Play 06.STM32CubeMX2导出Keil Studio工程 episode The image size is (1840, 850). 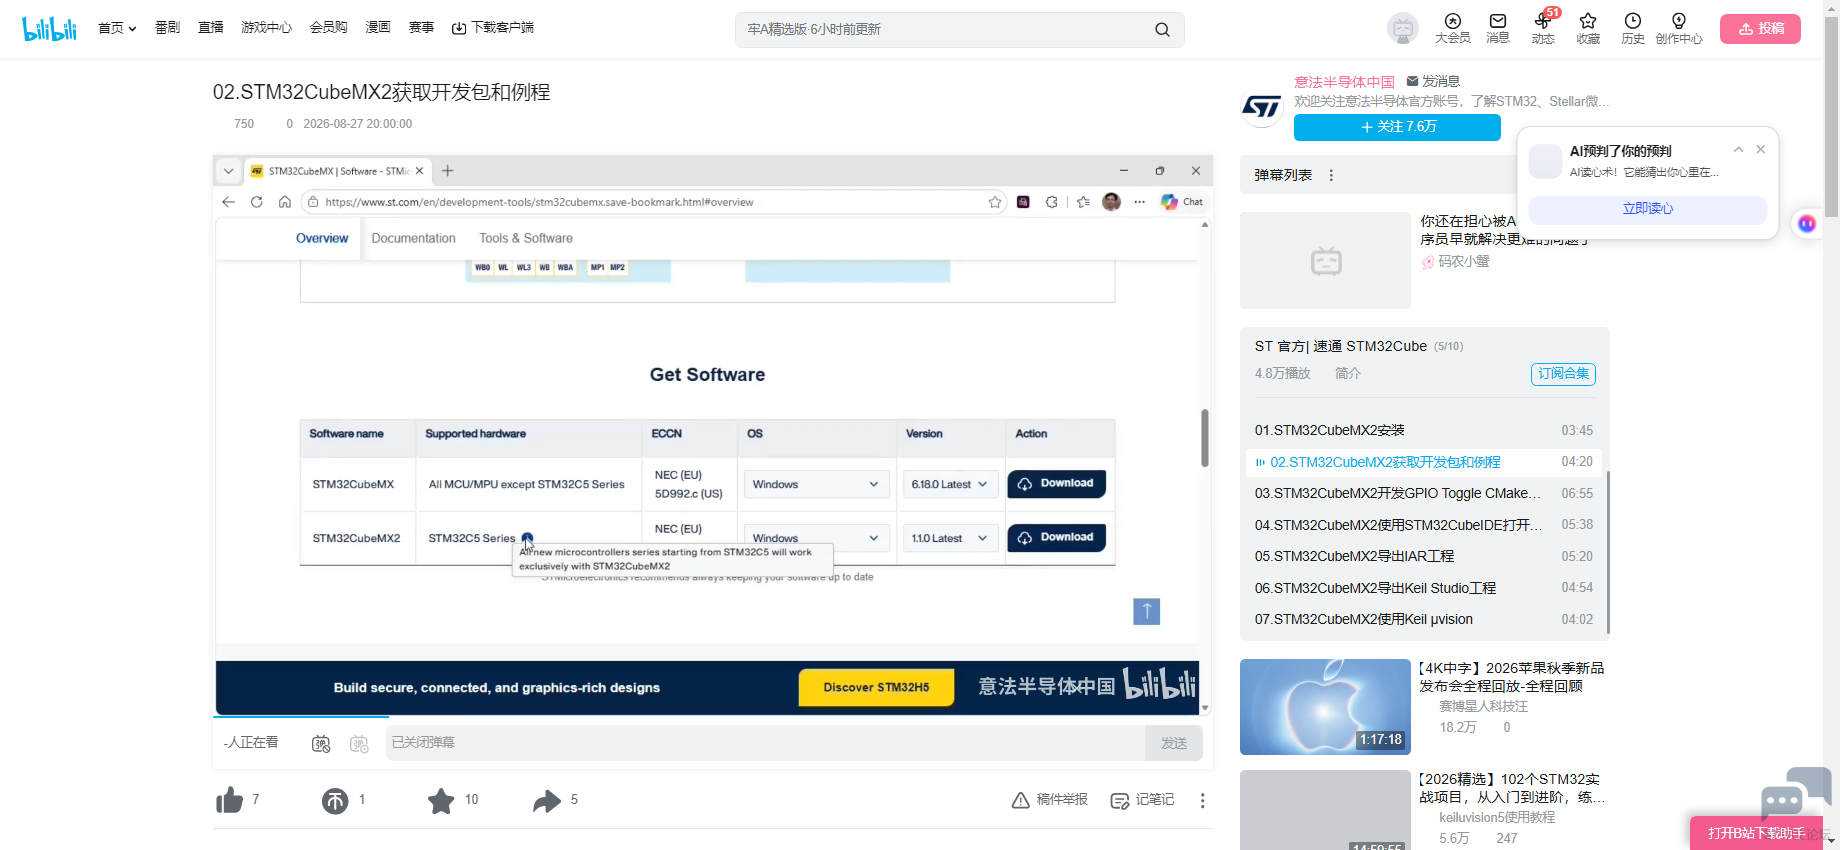(x=1424, y=588)
